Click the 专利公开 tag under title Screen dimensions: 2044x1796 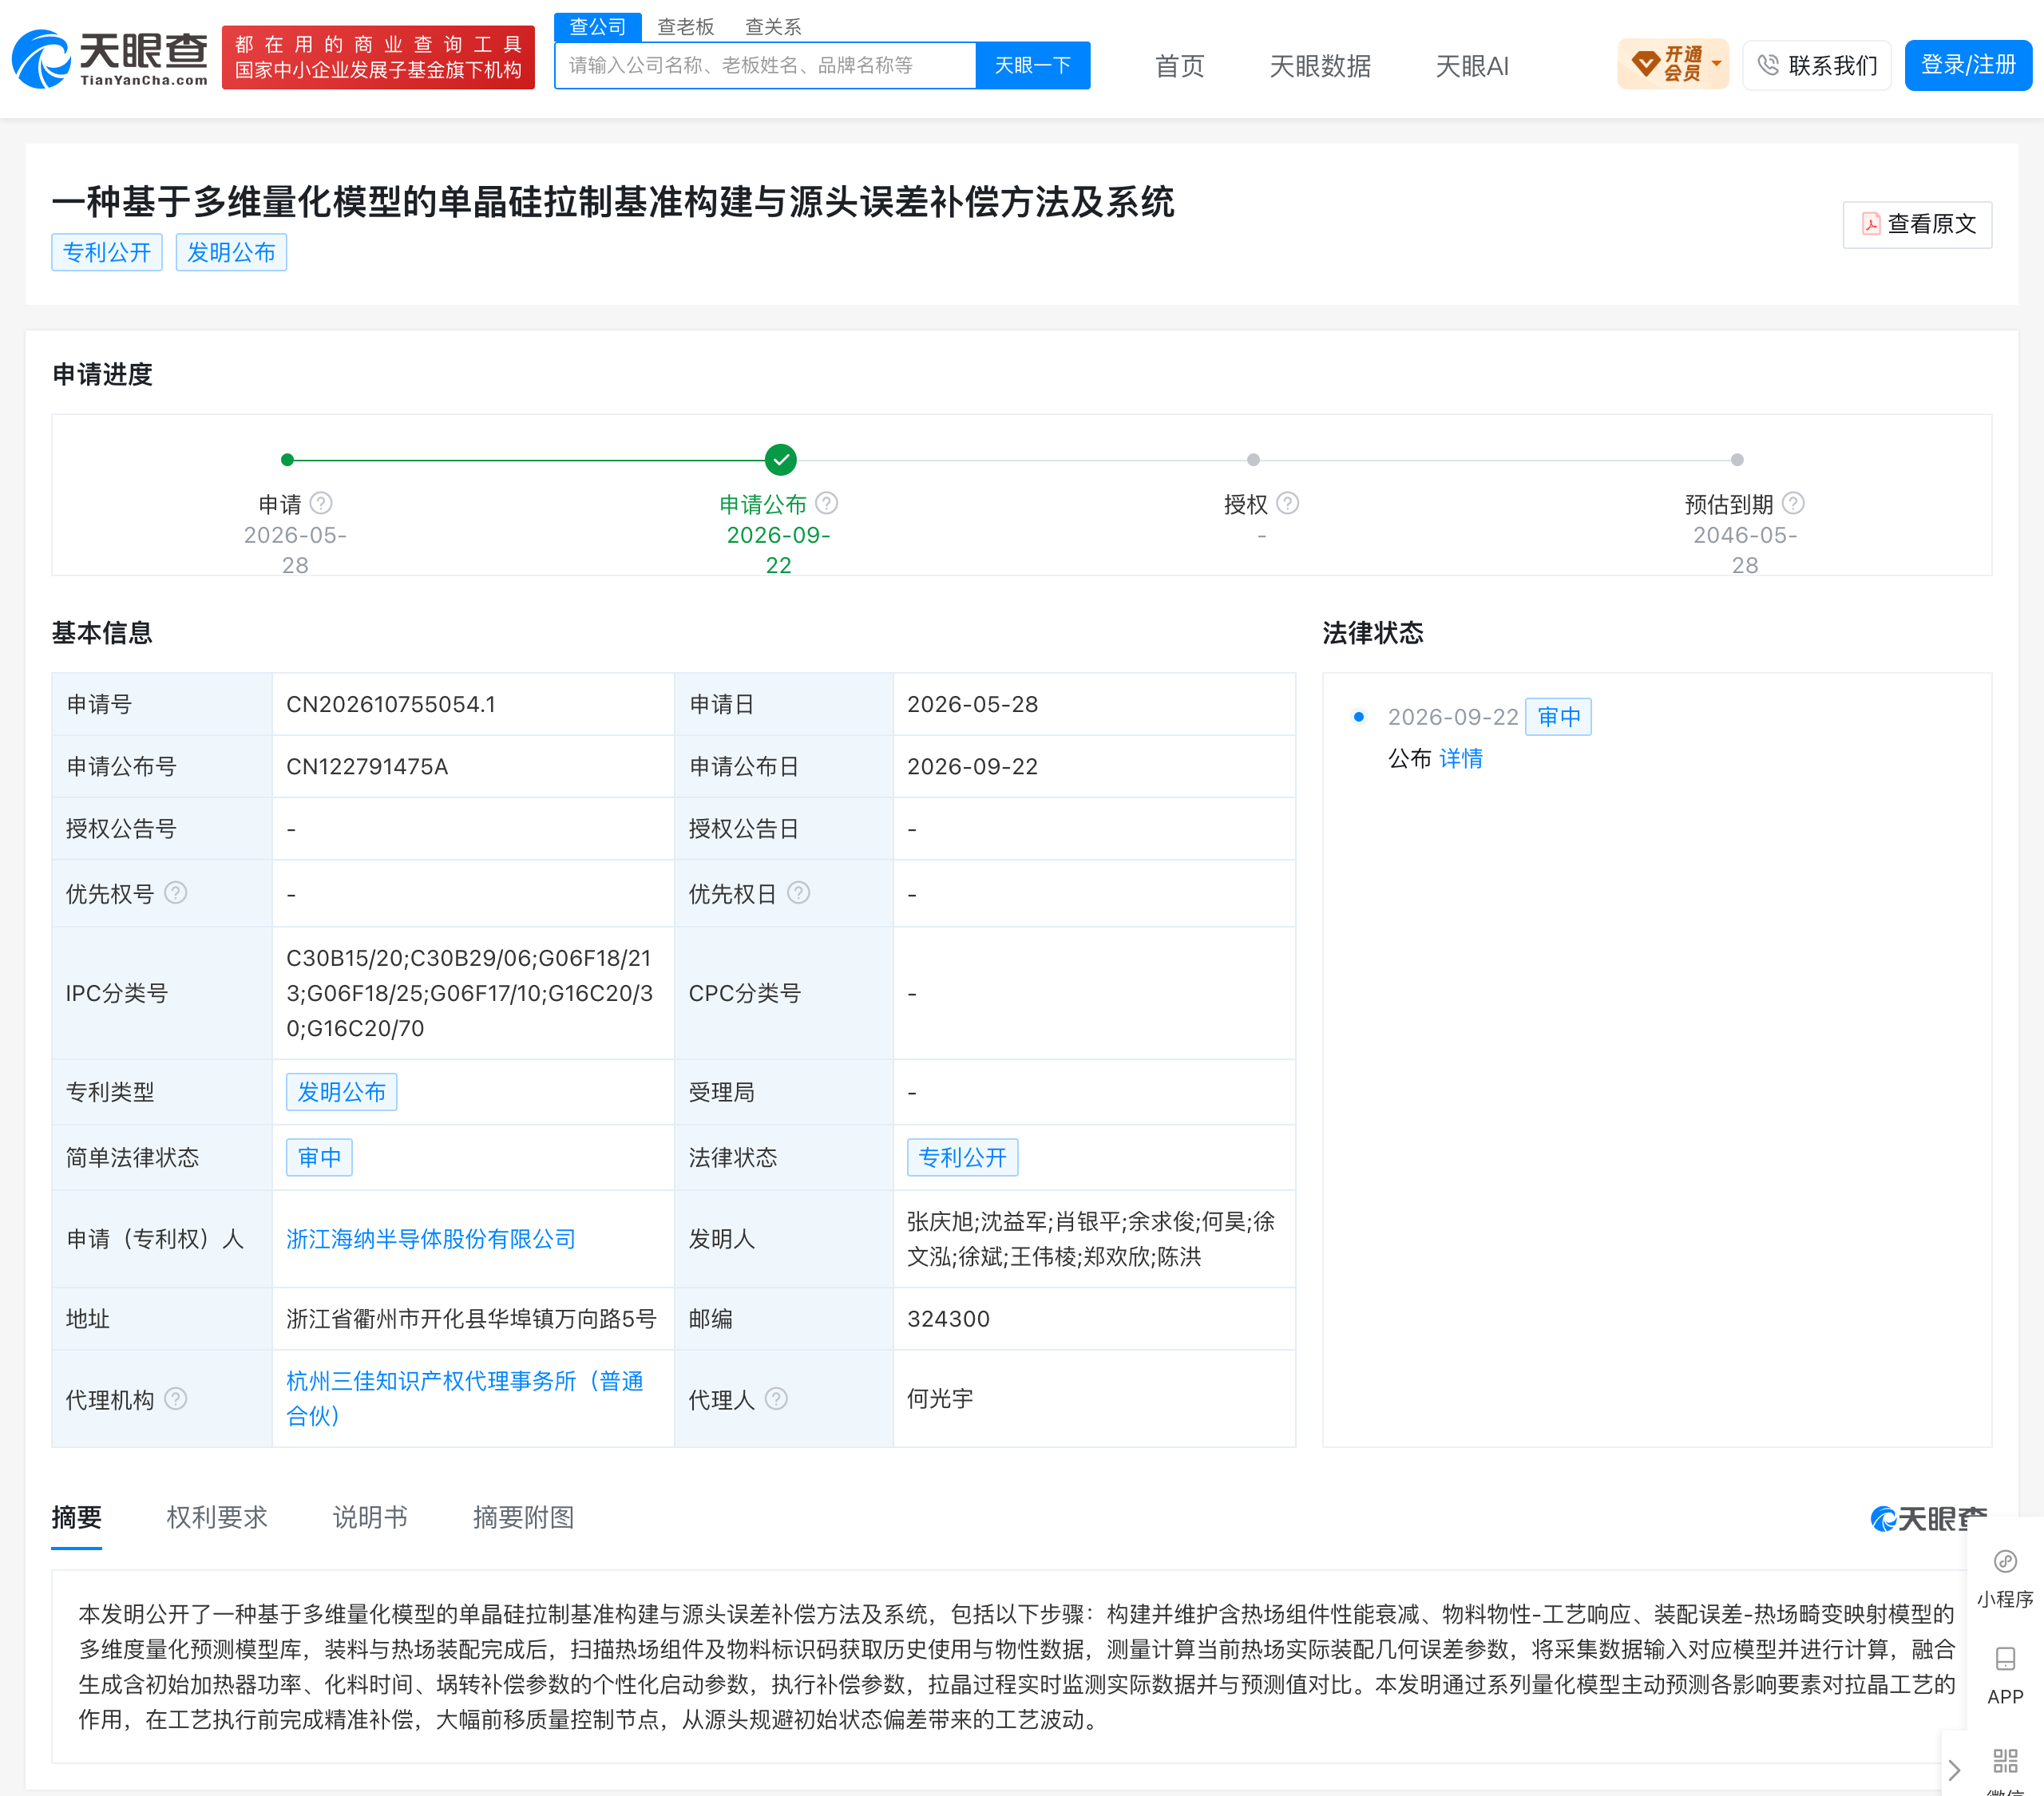click(x=107, y=252)
